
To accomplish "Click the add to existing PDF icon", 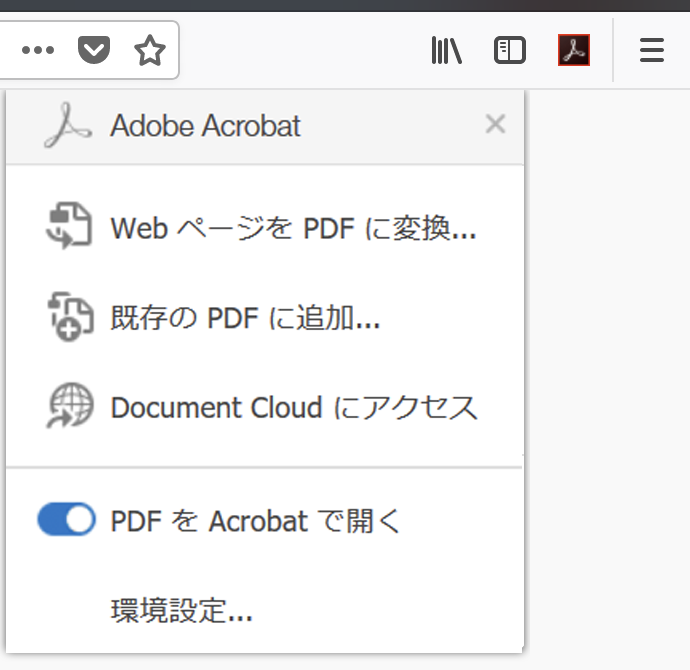I will click(x=70, y=316).
